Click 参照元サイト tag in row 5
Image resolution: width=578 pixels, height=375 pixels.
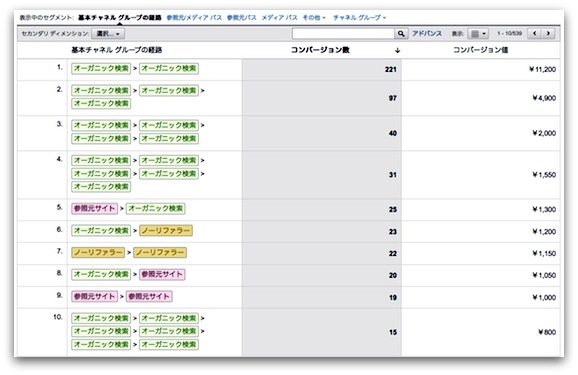94,208
